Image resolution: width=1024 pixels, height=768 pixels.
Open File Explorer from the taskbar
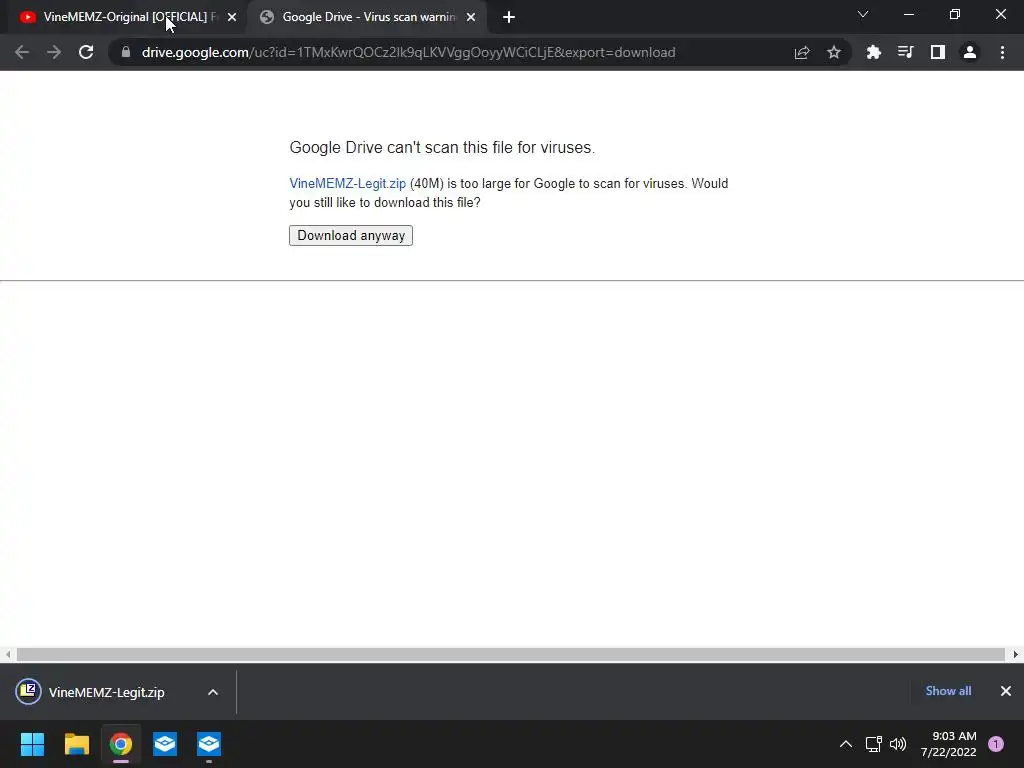pyautogui.click(x=76, y=744)
